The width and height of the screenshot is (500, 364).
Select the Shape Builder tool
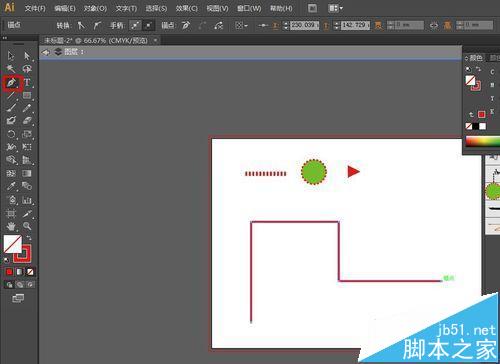click(11, 160)
